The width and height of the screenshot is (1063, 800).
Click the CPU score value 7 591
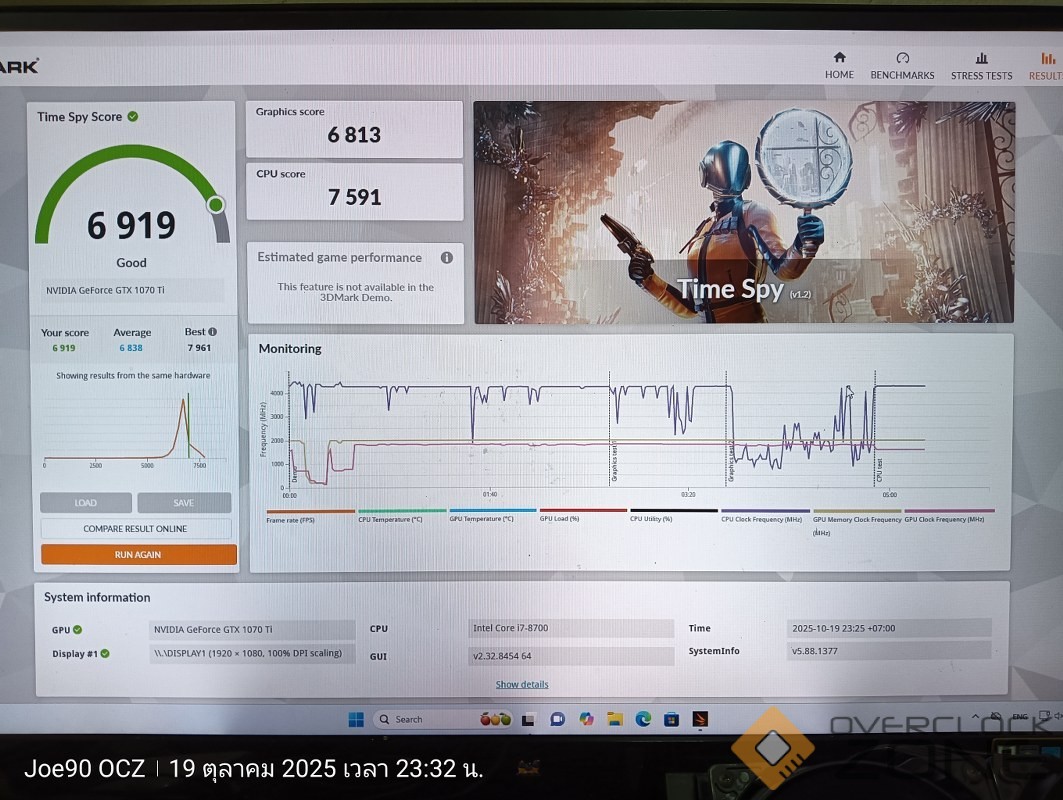[354, 197]
